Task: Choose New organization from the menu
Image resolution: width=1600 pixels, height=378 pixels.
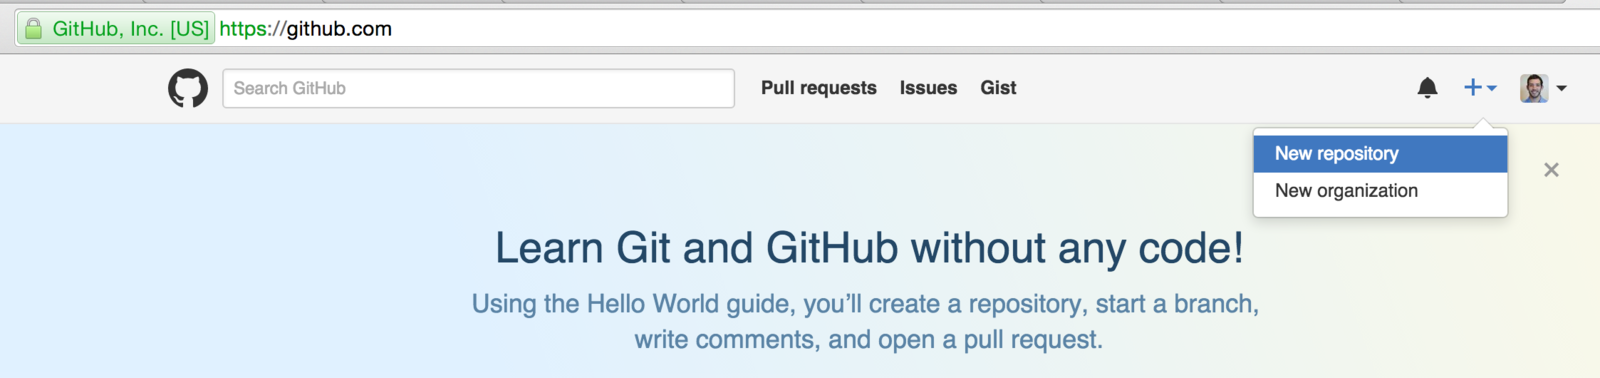Action: coord(1380,191)
